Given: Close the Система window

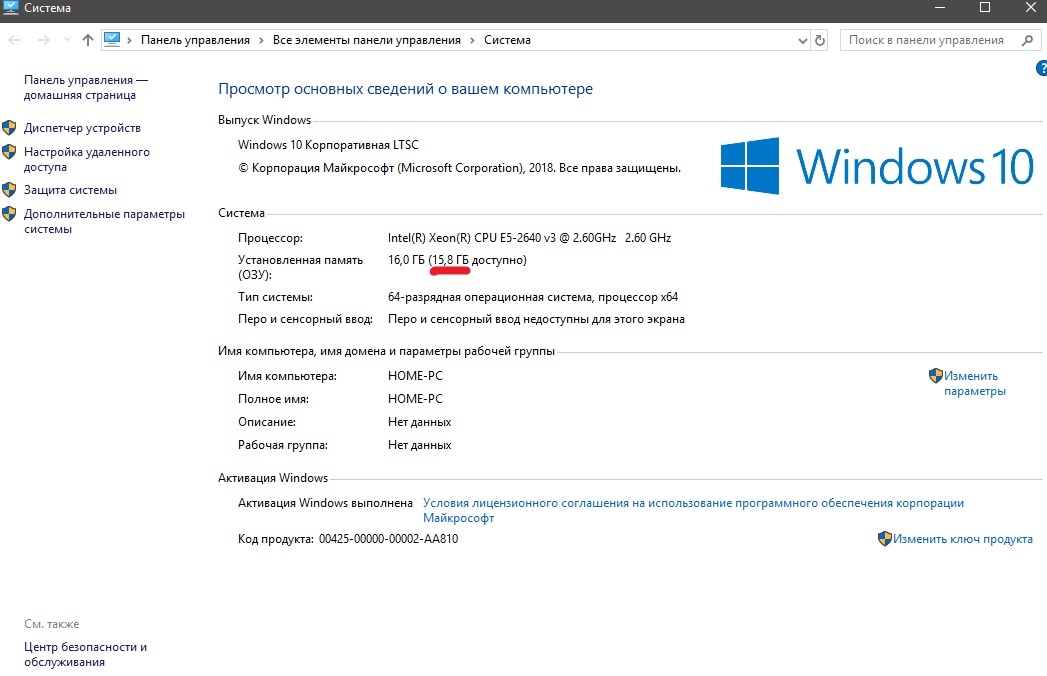Looking at the screenshot, I should (x=1030, y=8).
